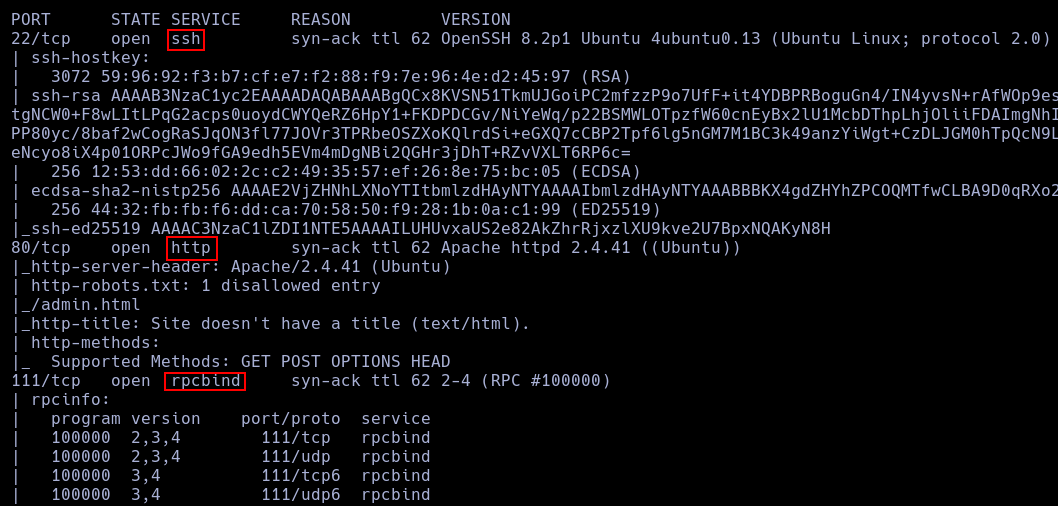Click the VERSION column header
The image size is (1058, 506).
(x=475, y=19)
